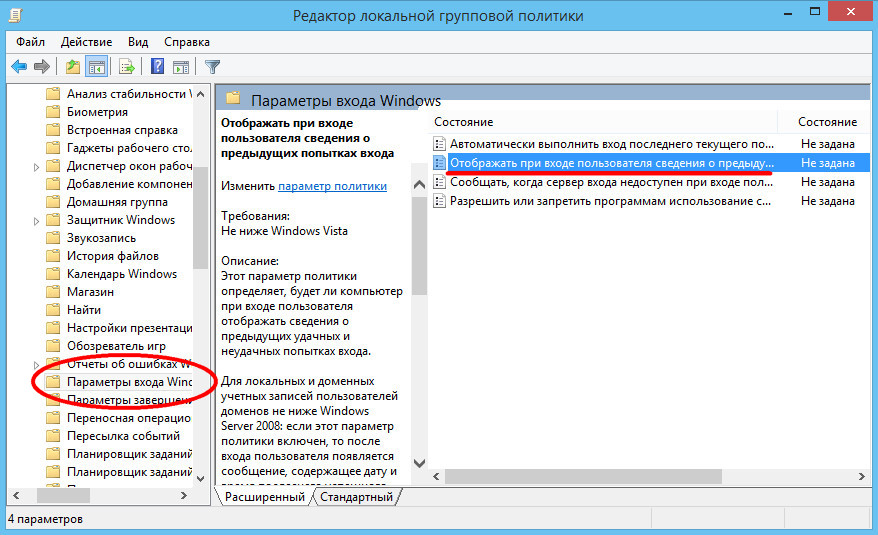
Task: Expand the Диспетчер окон рабочего tree node
Action: point(36,167)
